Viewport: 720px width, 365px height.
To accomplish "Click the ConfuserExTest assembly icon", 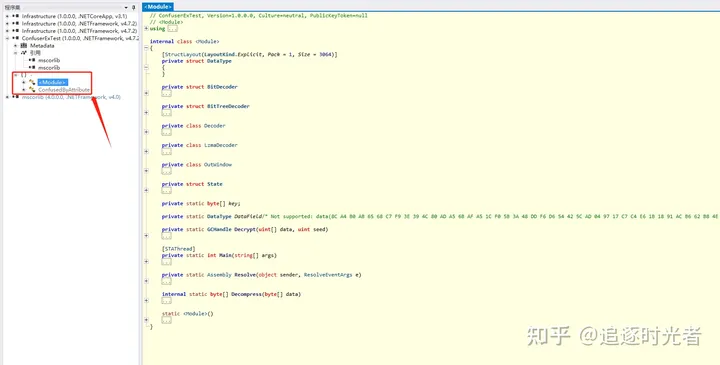I will 15,38.
